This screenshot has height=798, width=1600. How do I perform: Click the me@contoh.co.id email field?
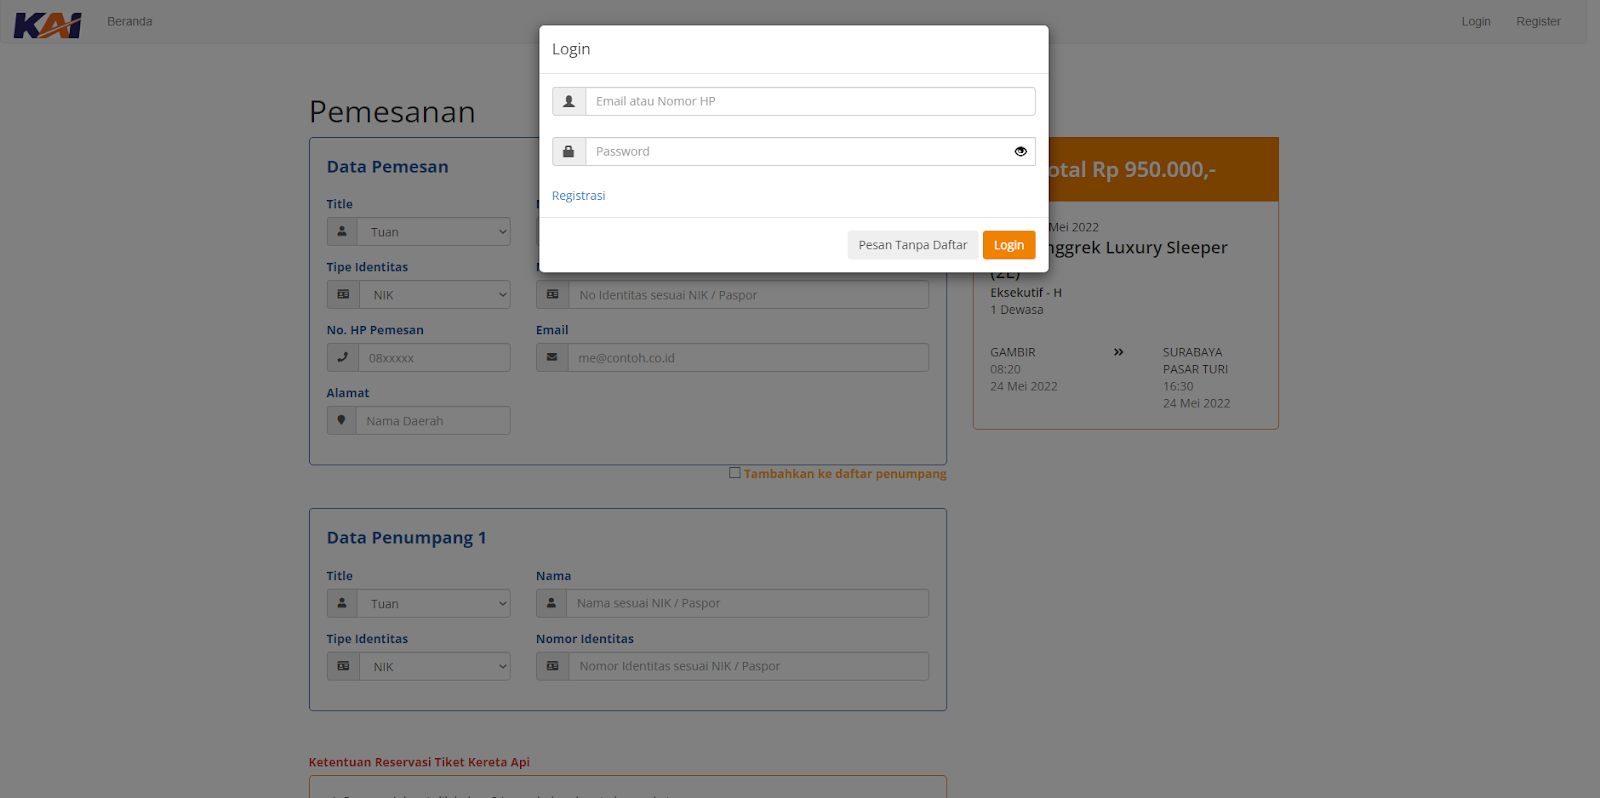[x=748, y=358]
